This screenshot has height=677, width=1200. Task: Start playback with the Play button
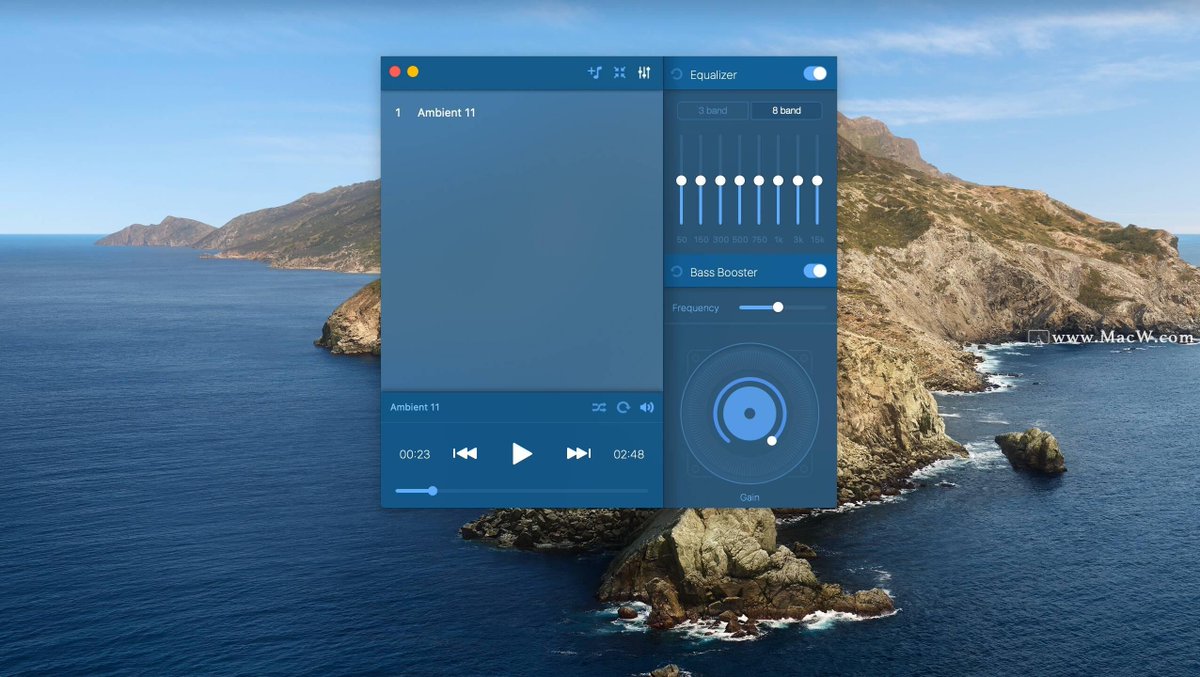522,453
